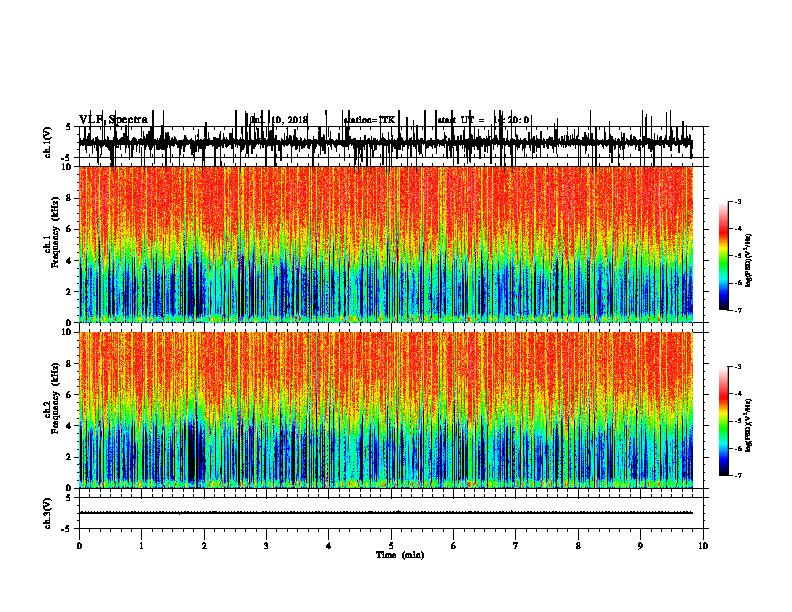Click the 2 kHz tick of ch.1 spectrogram
Viewport: 792px width, 612px height.
tap(70, 292)
